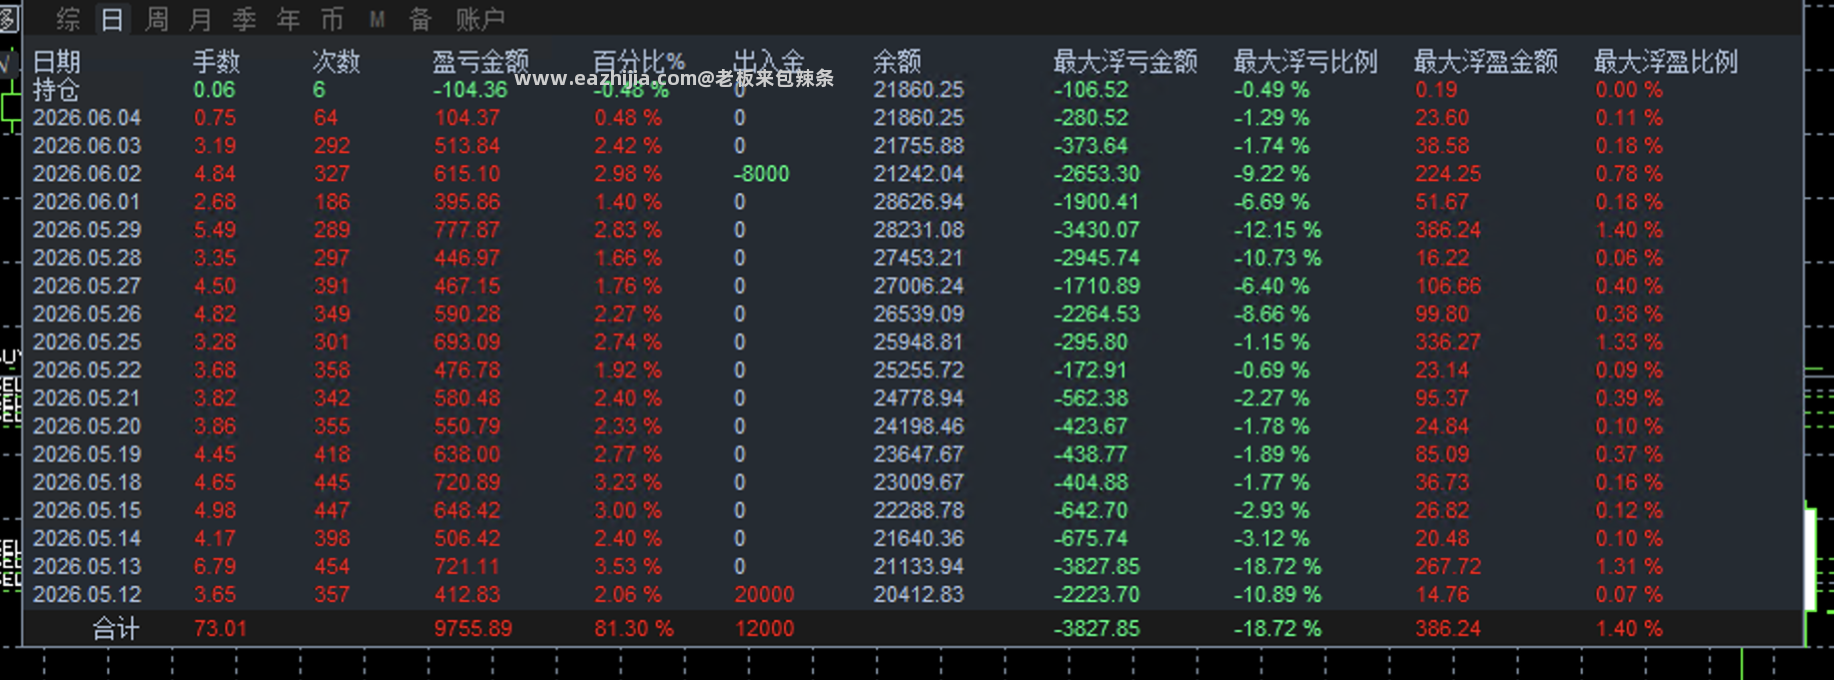The width and height of the screenshot is (1834, 680).
Task: Select the 2026.05.28 date row
Action: [x=87, y=258]
